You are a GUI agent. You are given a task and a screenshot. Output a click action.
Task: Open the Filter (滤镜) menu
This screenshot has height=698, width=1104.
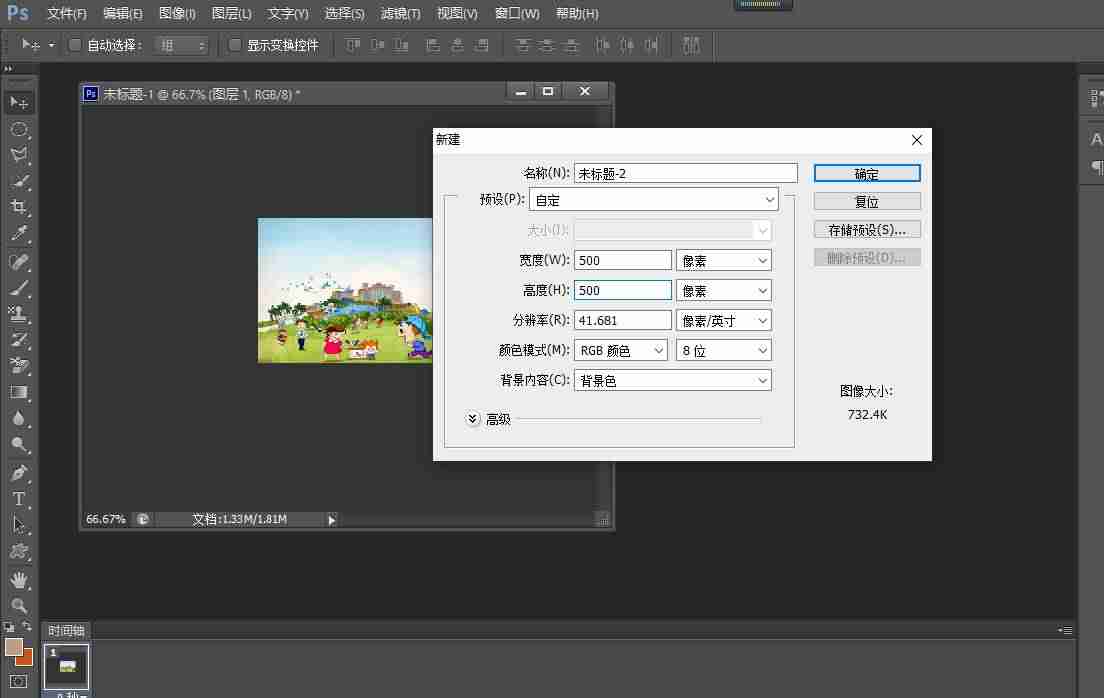pos(401,13)
